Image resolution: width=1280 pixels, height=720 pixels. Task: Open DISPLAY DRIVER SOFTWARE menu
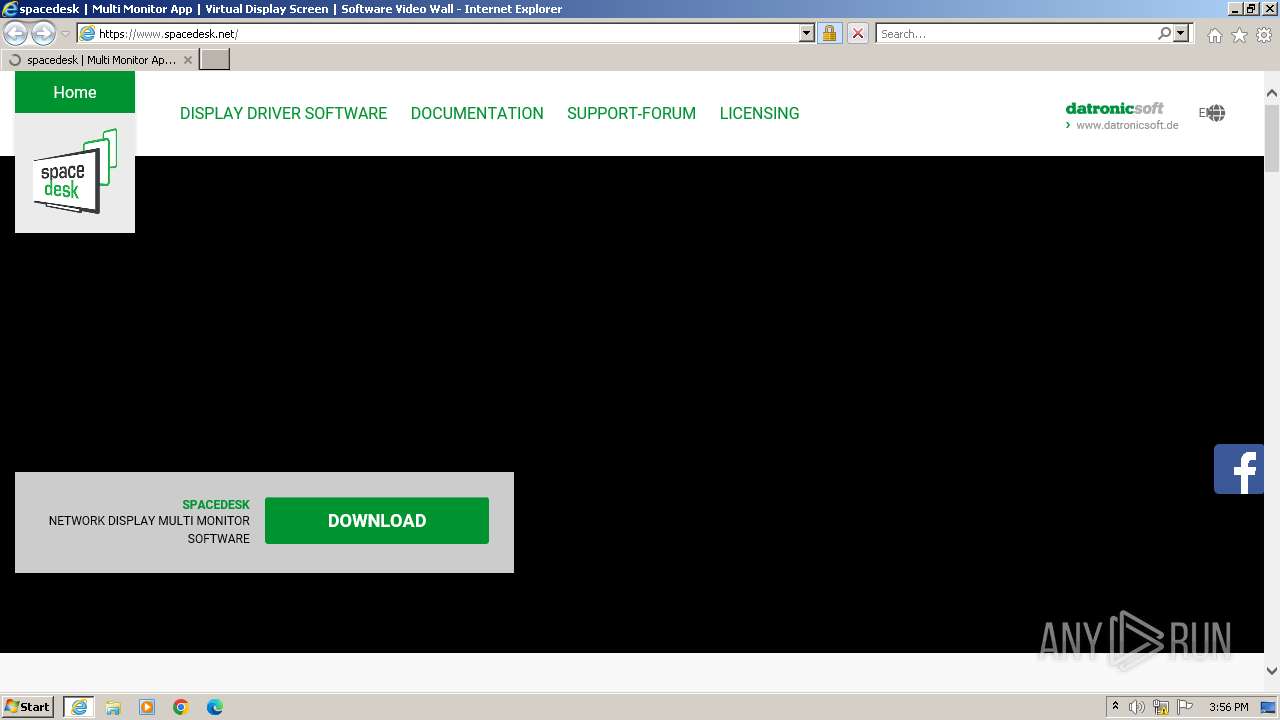pyautogui.click(x=283, y=113)
